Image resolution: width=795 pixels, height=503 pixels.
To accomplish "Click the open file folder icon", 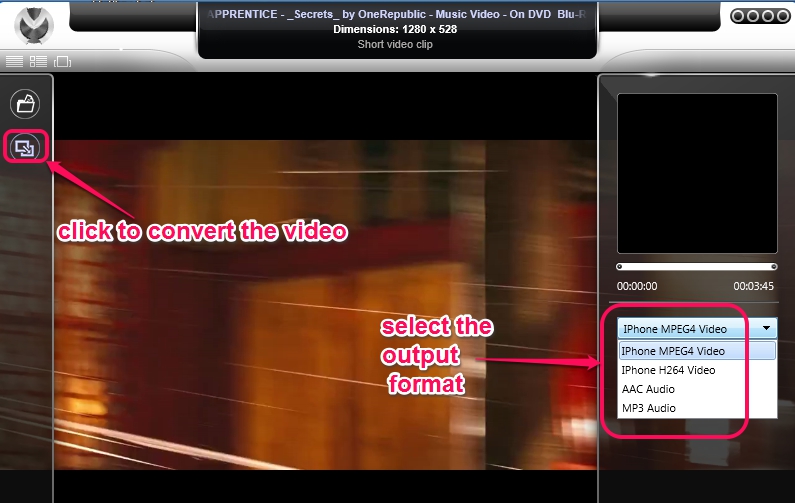I will point(25,104).
